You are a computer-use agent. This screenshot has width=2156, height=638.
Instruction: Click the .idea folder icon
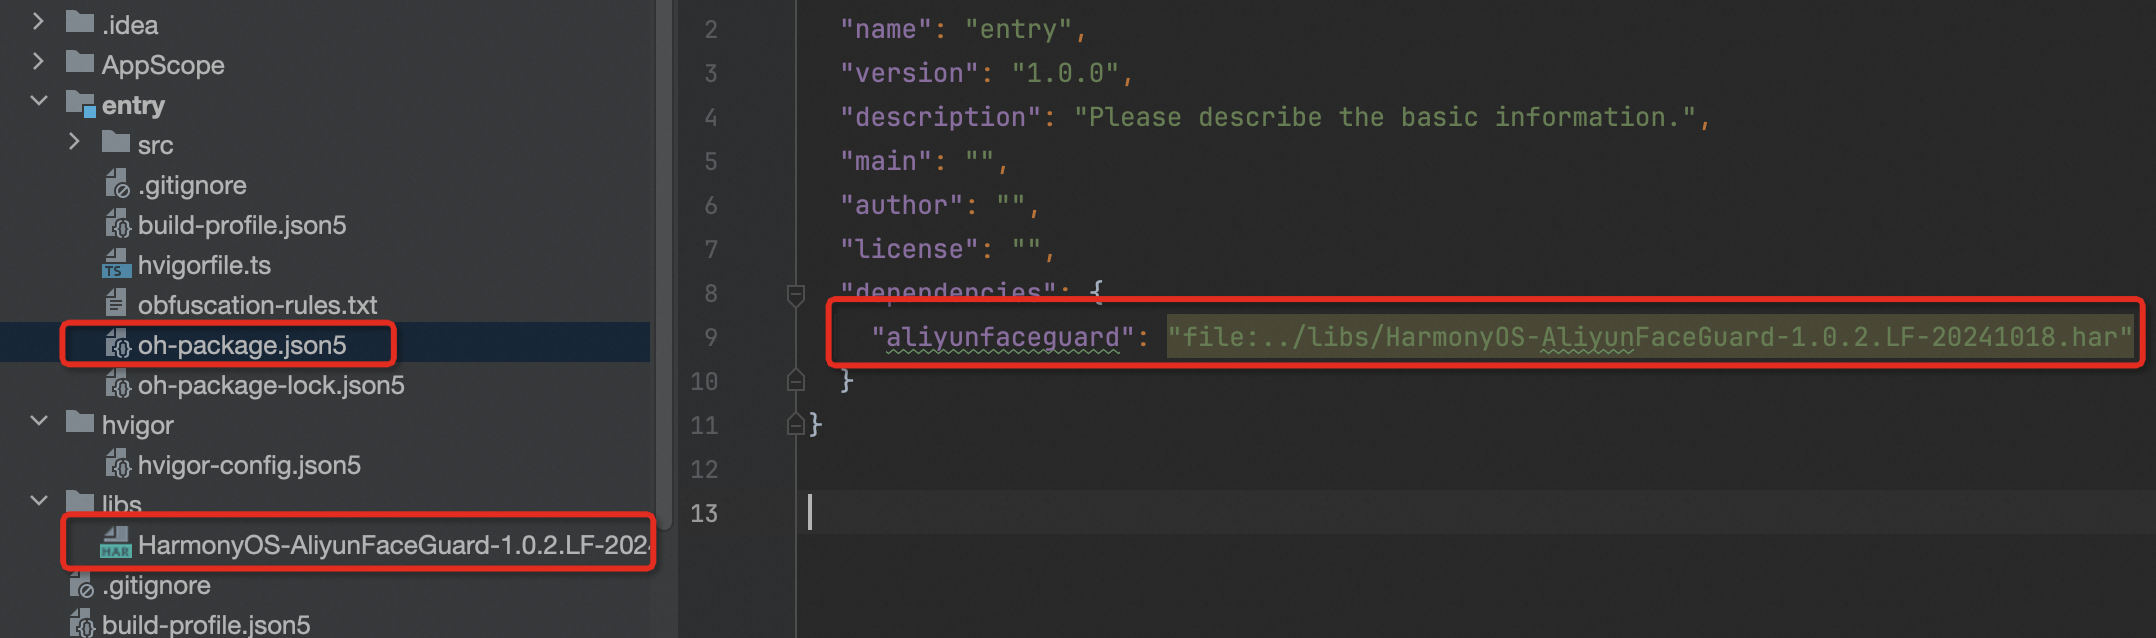[x=80, y=22]
